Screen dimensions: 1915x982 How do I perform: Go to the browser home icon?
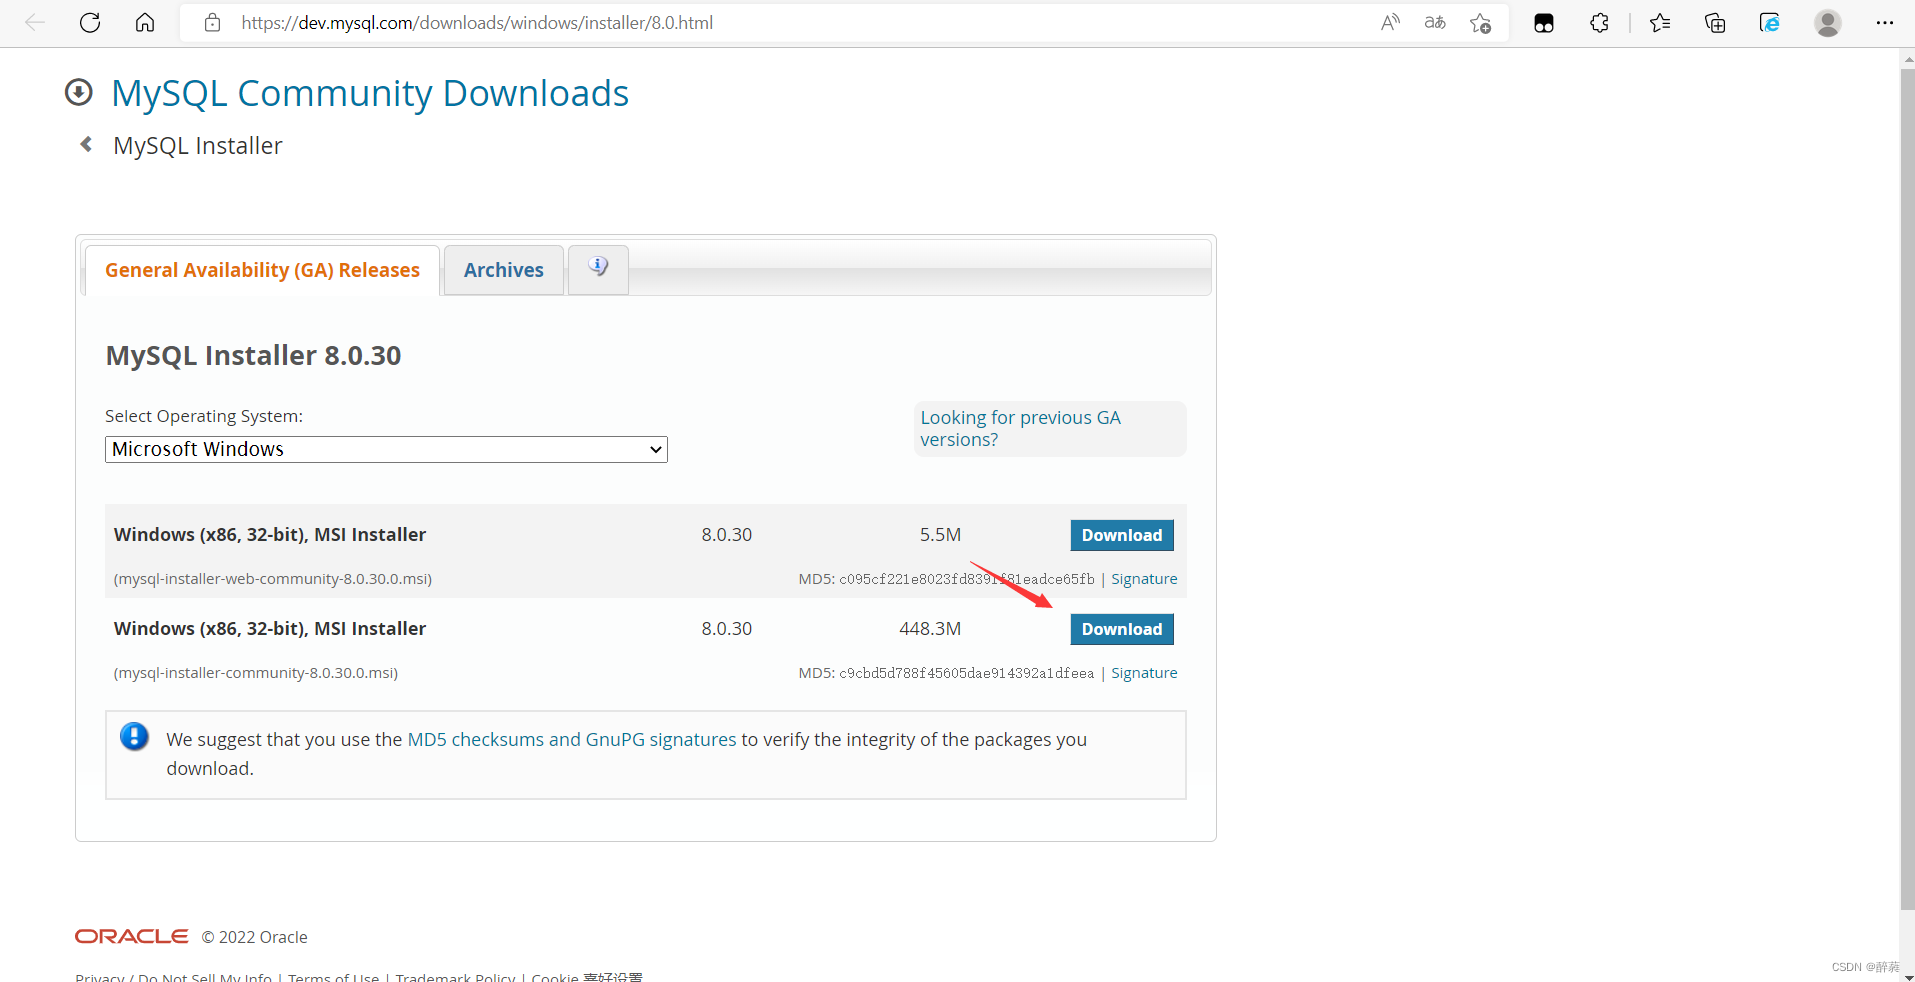click(x=145, y=22)
